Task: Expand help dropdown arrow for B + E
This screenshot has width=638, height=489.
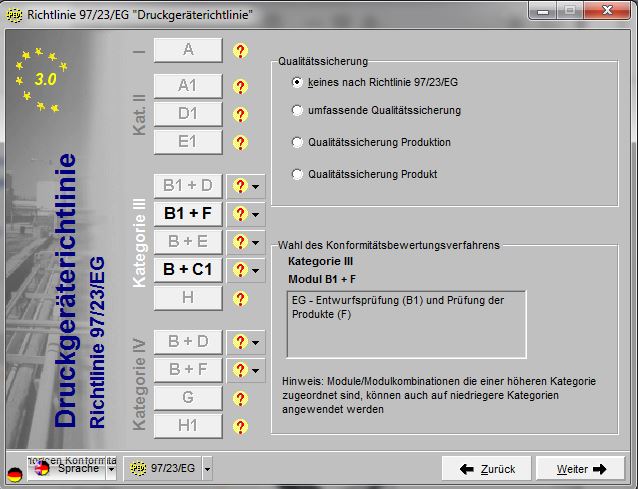Action: 256,243
